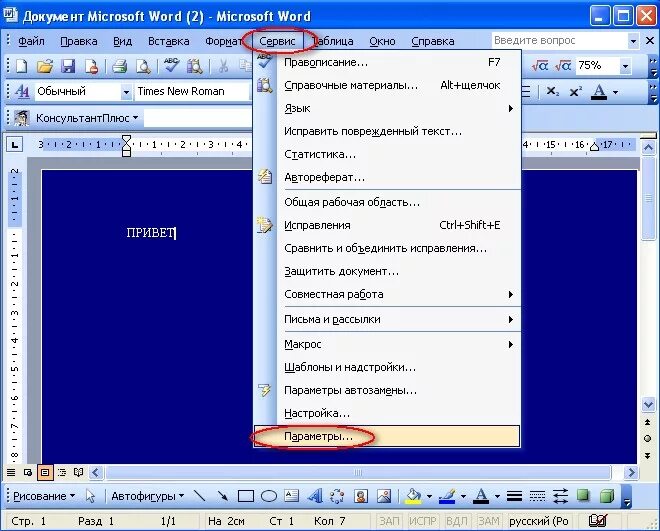Select the Oval drawing tool
This screenshot has height=531, width=660.
pyautogui.click(x=269, y=496)
